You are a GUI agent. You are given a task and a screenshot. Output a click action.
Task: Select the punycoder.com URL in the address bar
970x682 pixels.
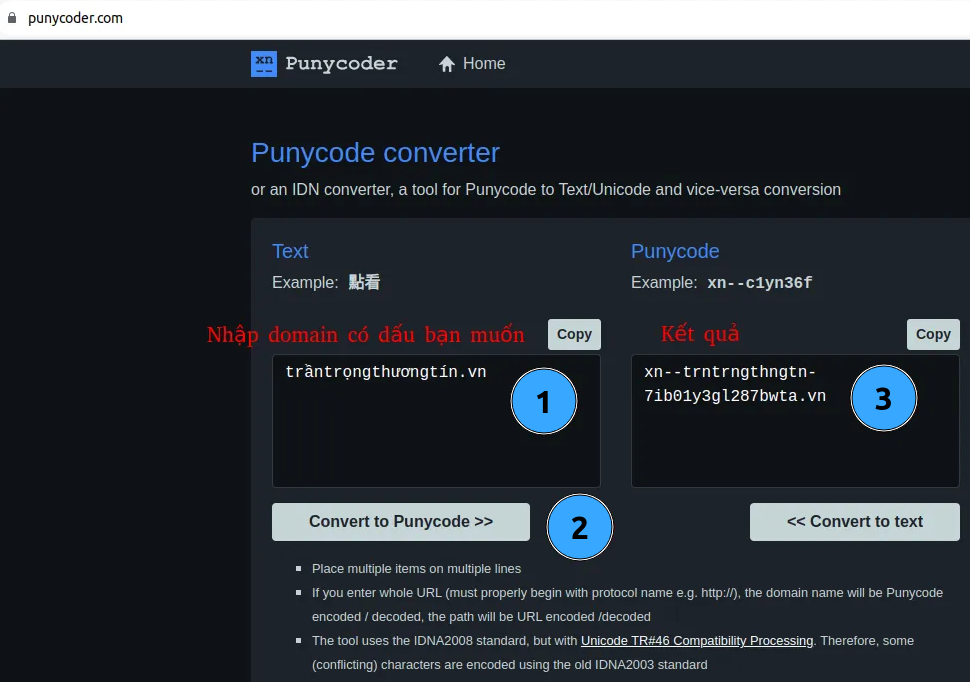point(75,18)
